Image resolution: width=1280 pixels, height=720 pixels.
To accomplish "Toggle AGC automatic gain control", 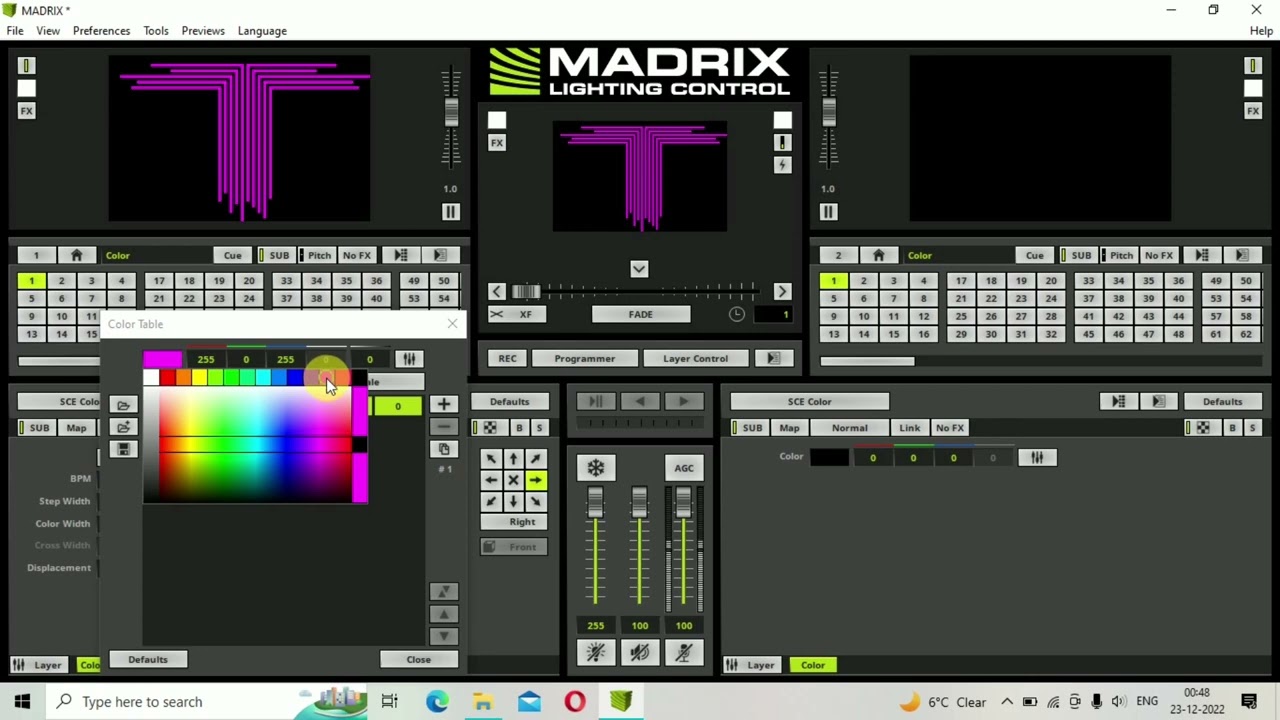I will pos(684,468).
